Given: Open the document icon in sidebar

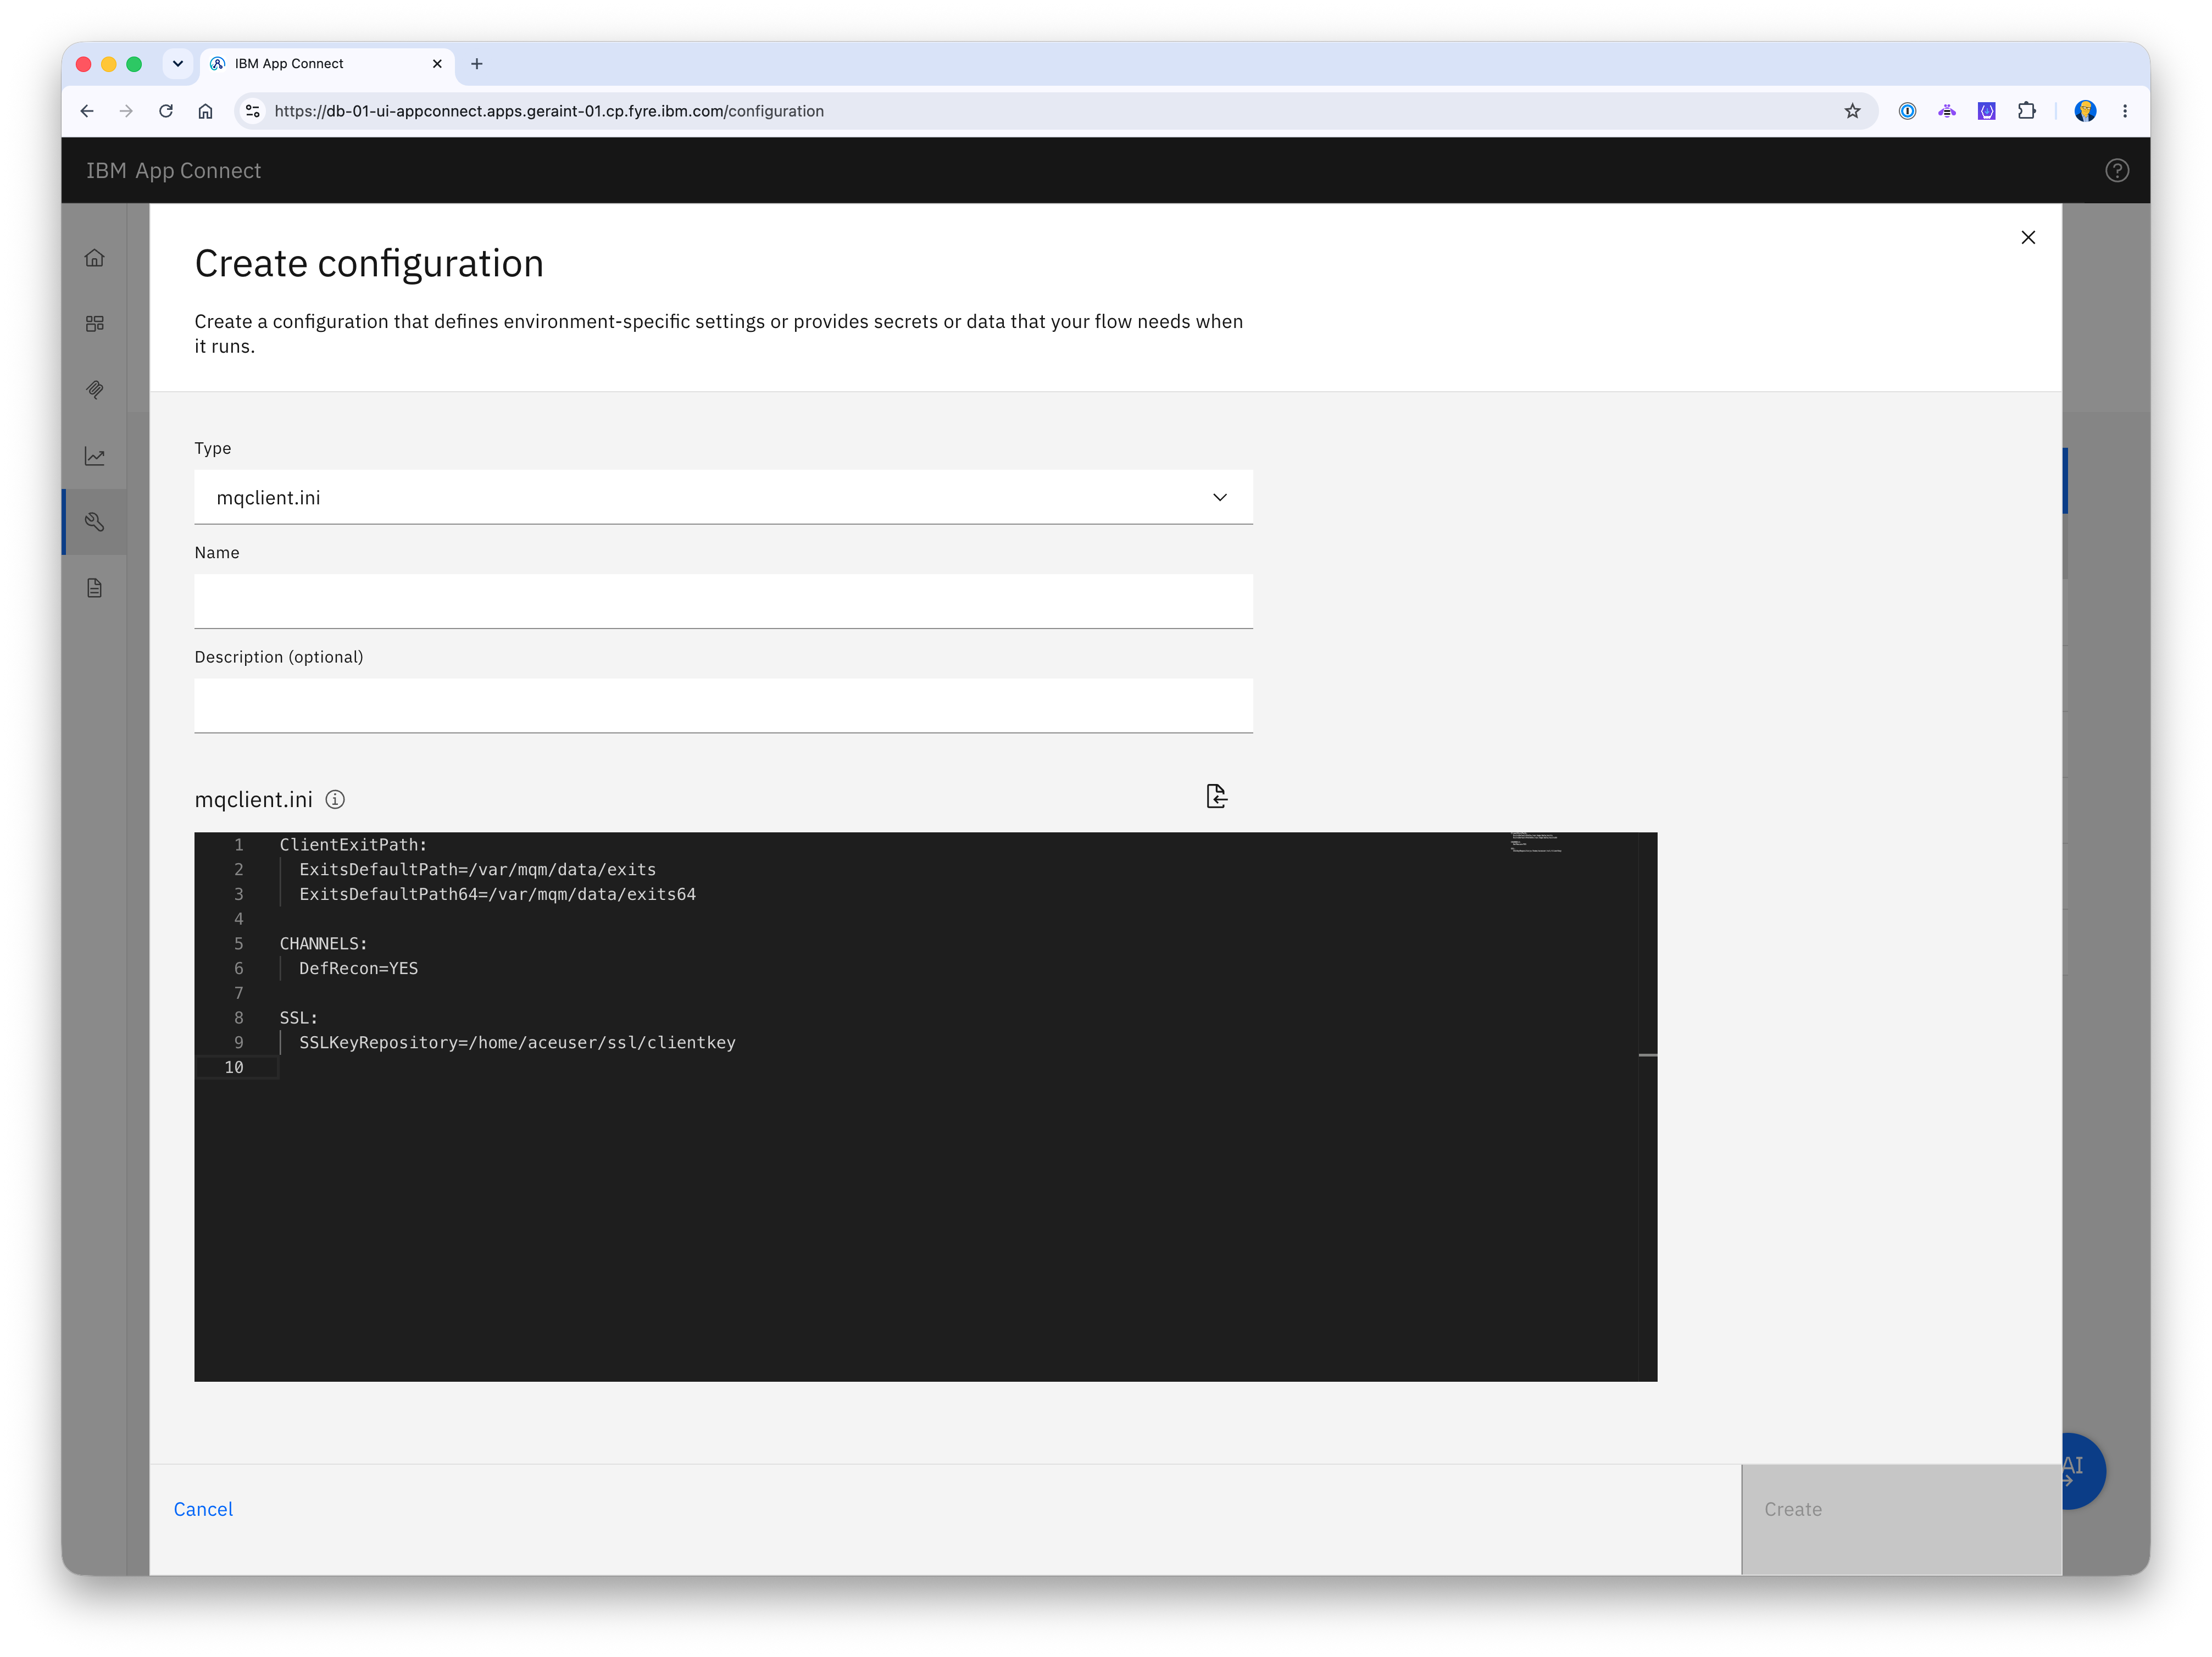Looking at the screenshot, I should [94, 588].
